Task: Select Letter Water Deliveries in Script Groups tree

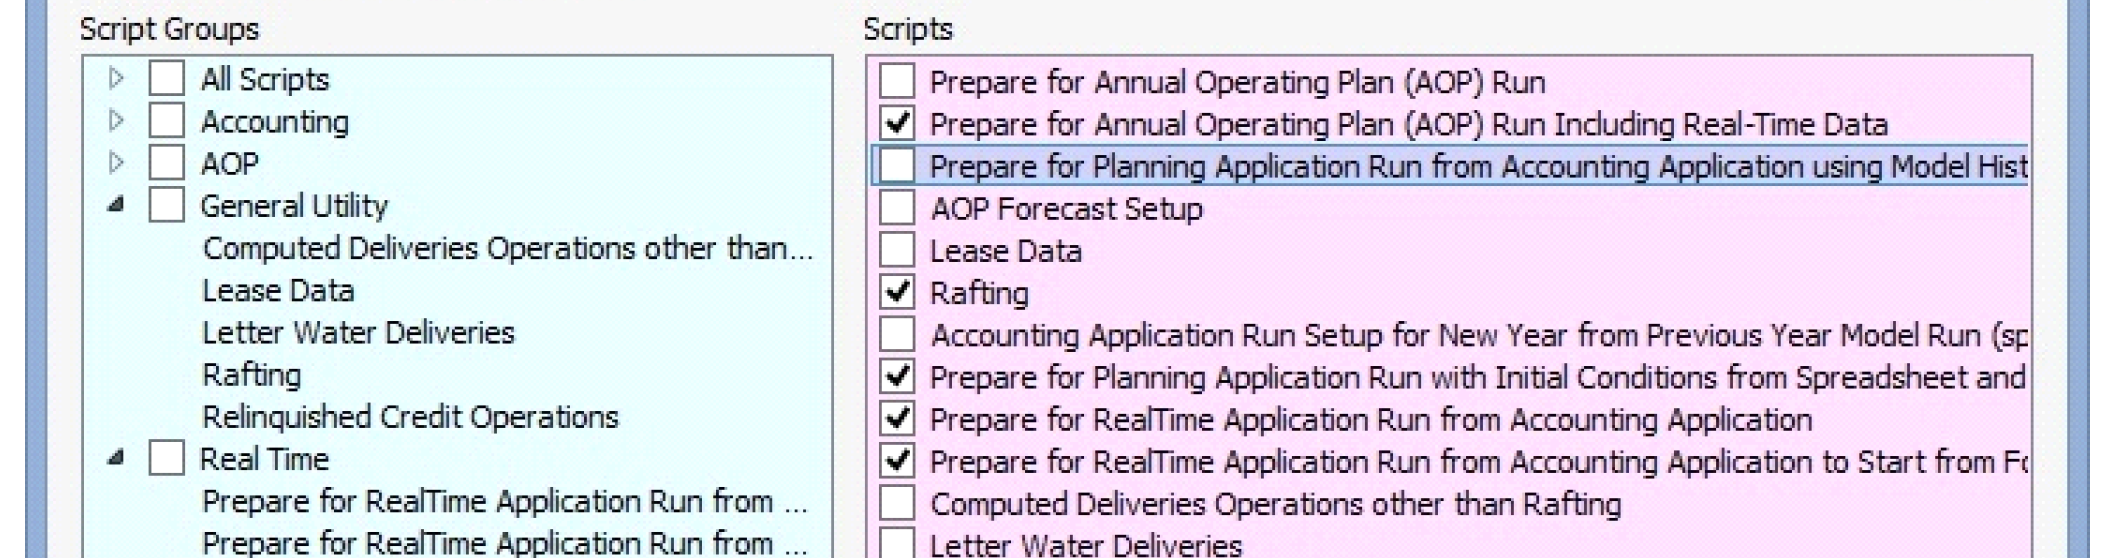Action: 358,332
